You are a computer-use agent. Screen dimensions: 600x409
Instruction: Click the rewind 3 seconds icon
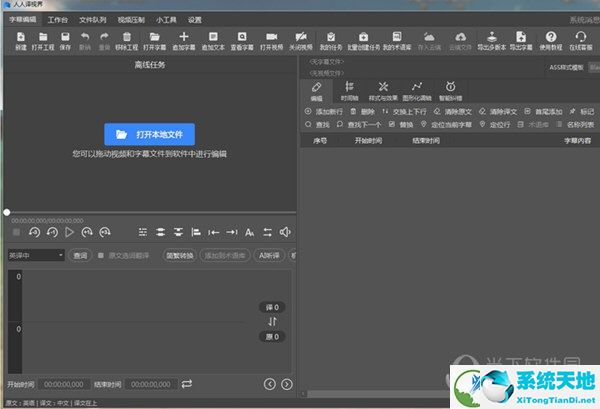[x=34, y=232]
